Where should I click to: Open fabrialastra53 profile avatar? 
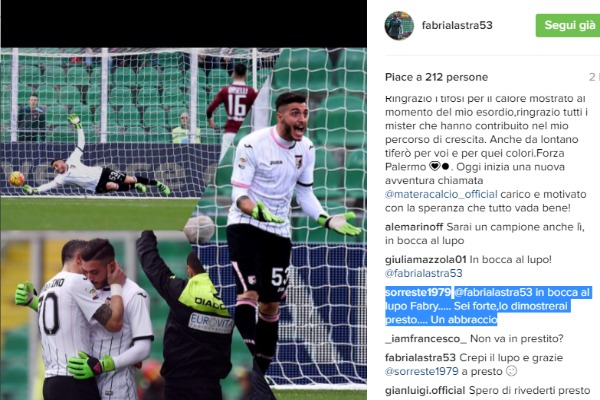tap(399, 25)
